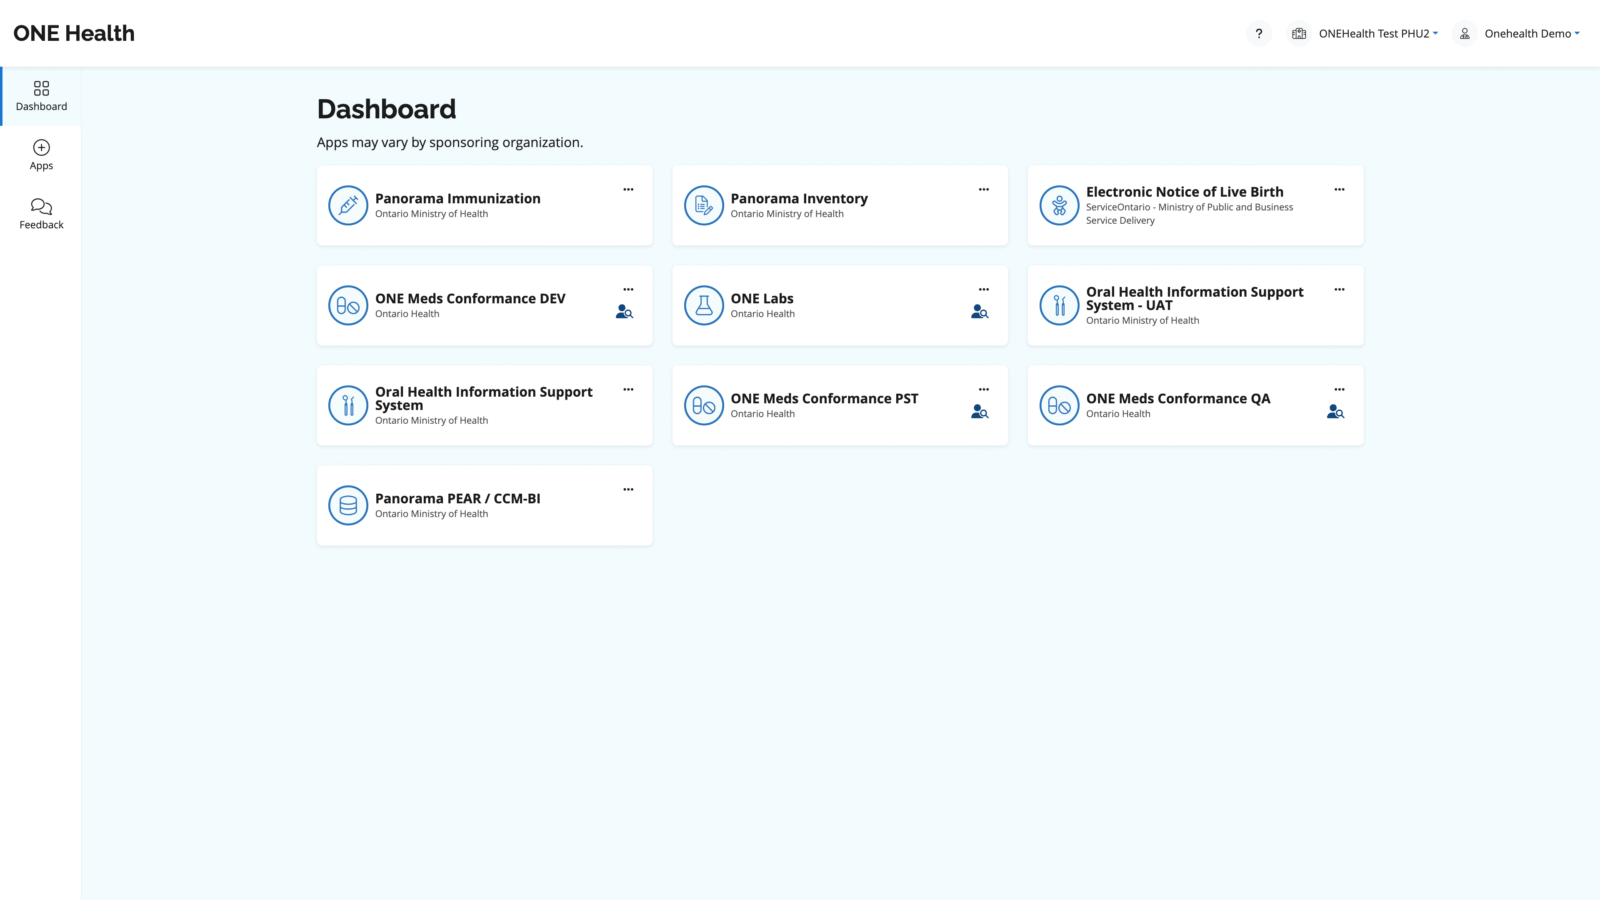
Task: Click 'Apps may vary by sponsoring organization.' text
Action: (x=450, y=142)
